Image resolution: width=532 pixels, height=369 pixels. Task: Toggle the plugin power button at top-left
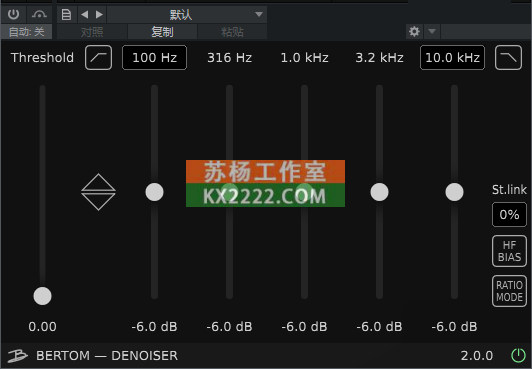[14, 15]
